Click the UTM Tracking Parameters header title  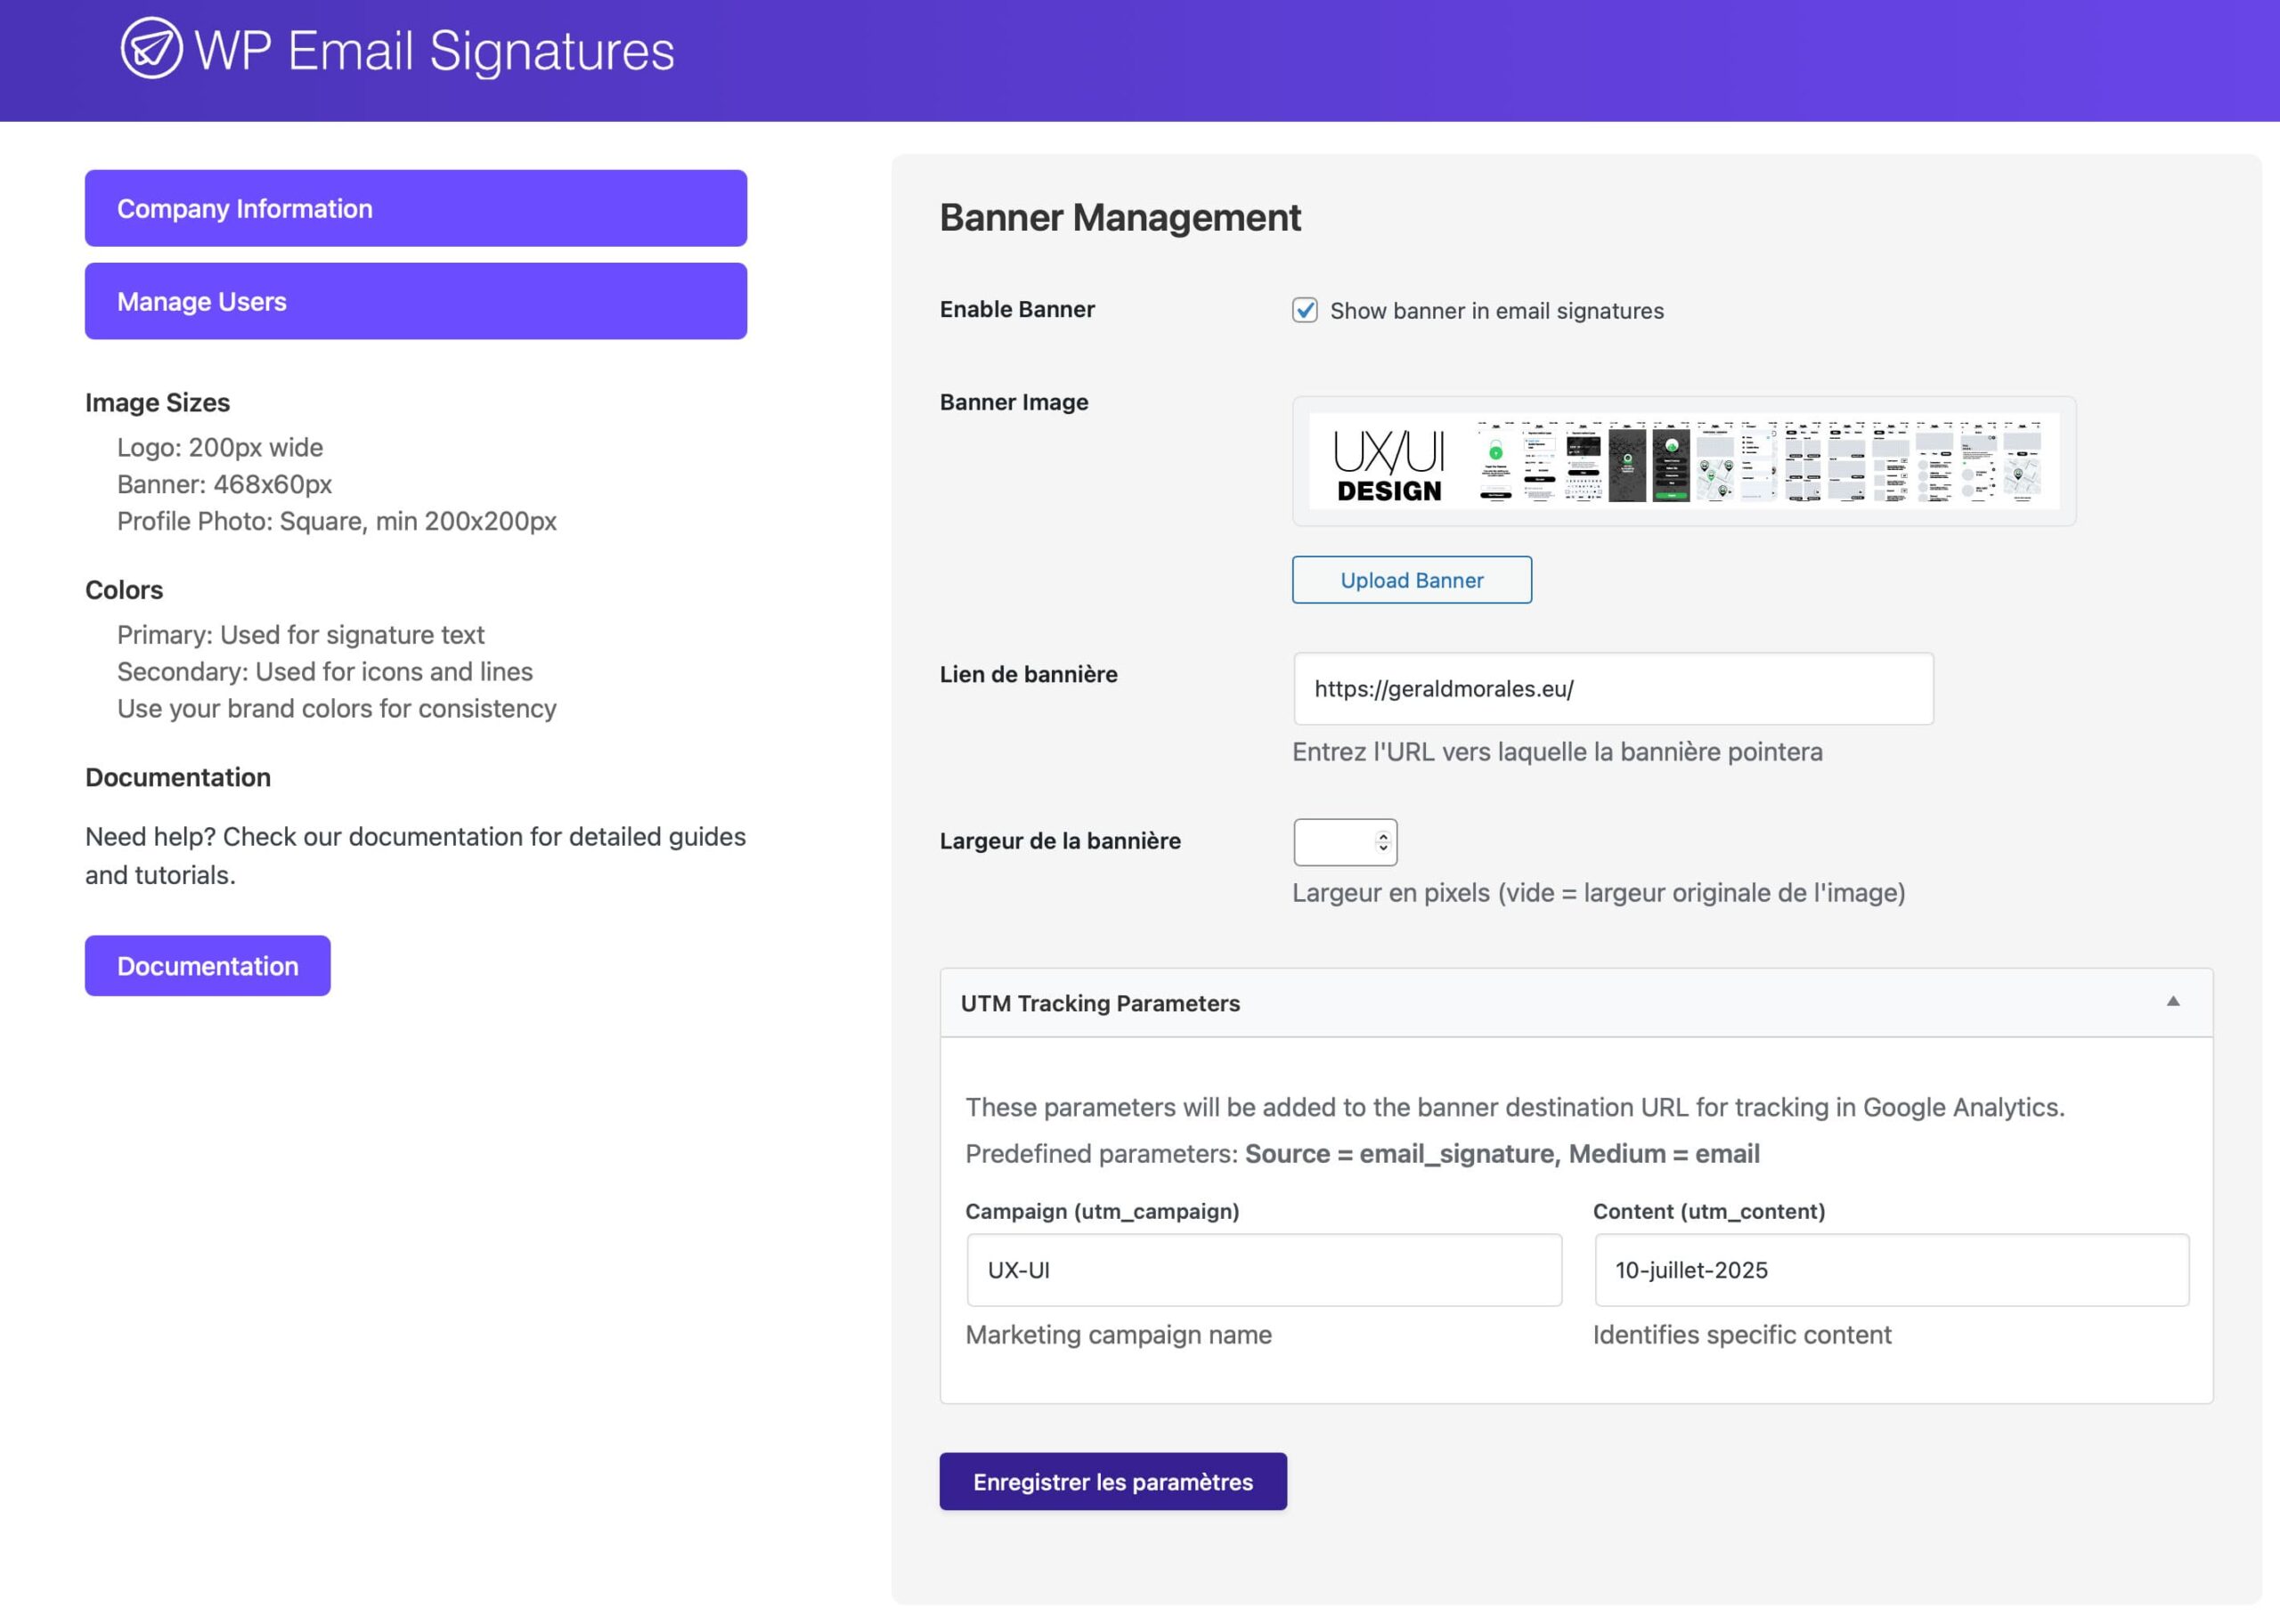click(x=1100, y=1003)
